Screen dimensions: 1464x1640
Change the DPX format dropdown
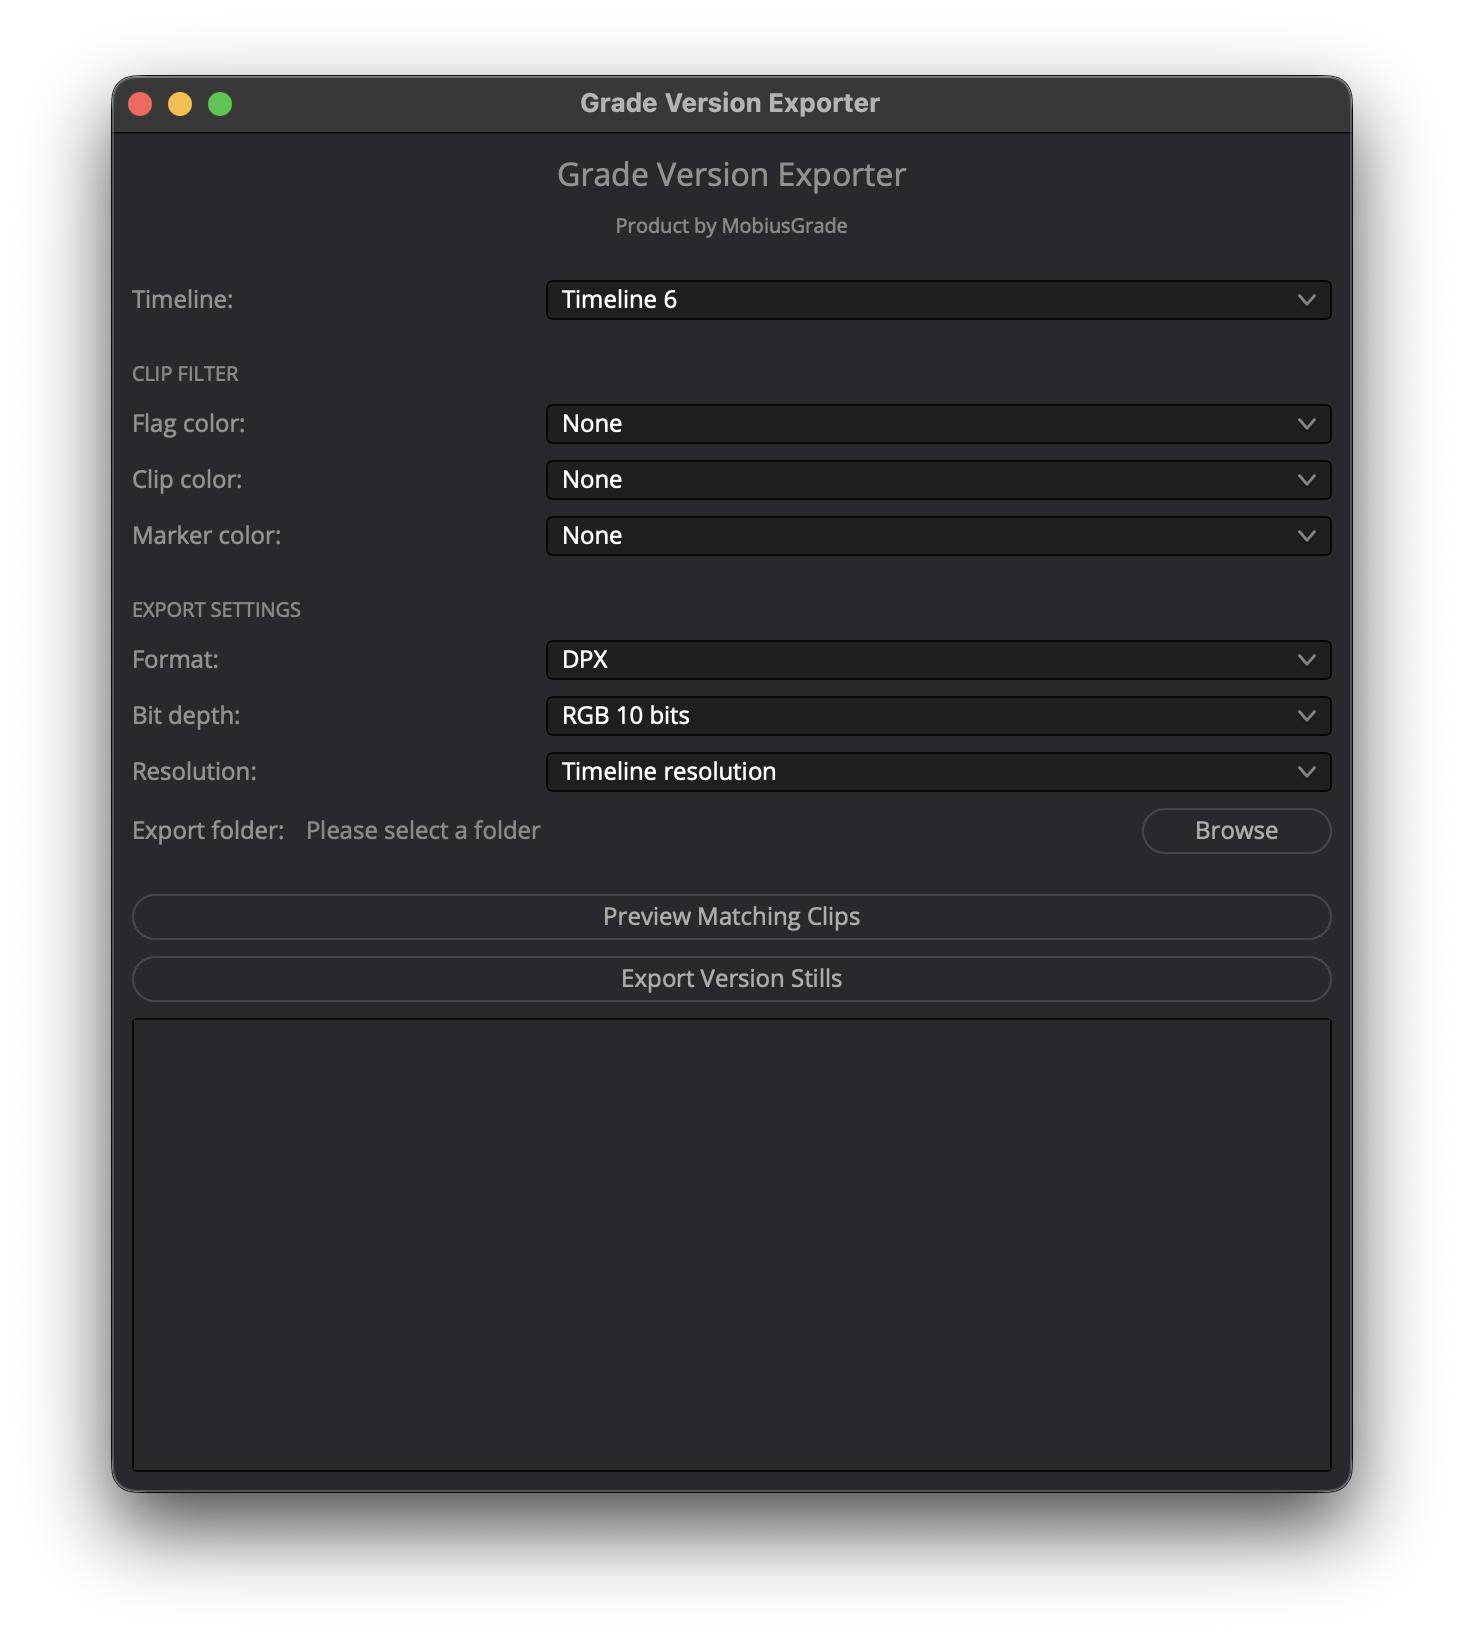(938, 660)
